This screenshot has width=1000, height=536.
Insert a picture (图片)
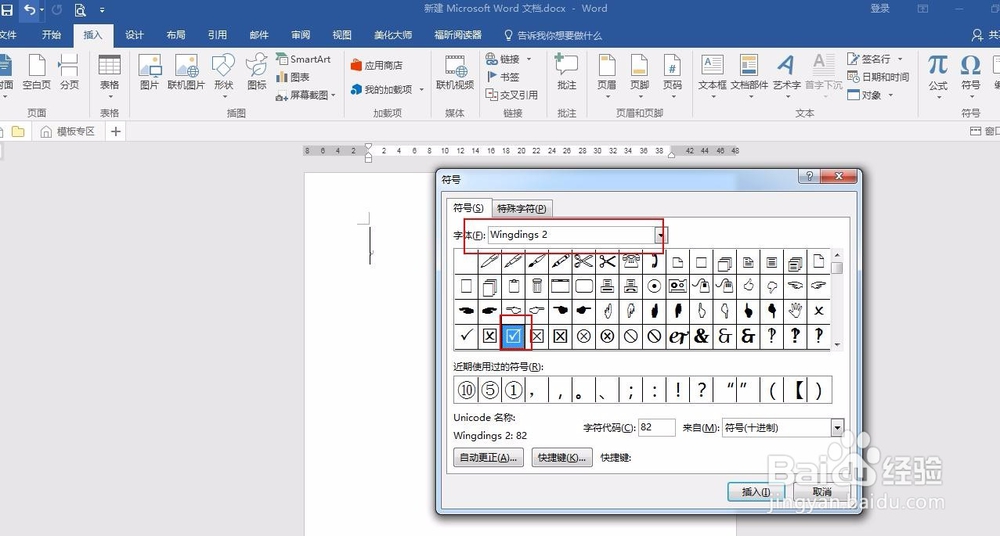pos(149,73)
